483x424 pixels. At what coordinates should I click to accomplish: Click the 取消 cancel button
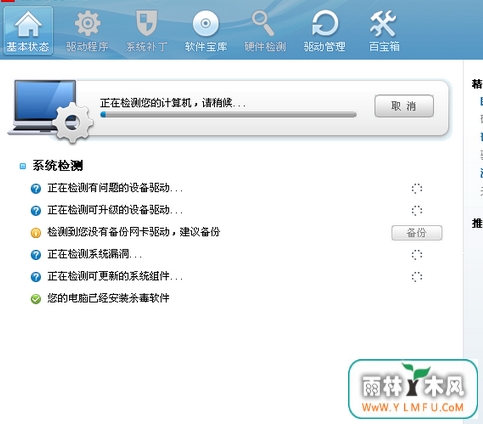[404, 106]
